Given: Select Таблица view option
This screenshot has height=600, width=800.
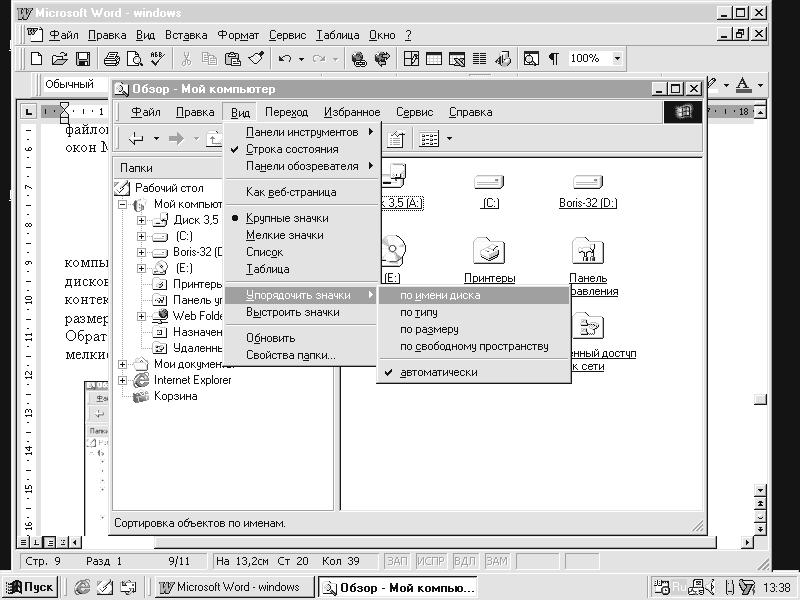Looking at the screenshot, I should pos(302,269).
